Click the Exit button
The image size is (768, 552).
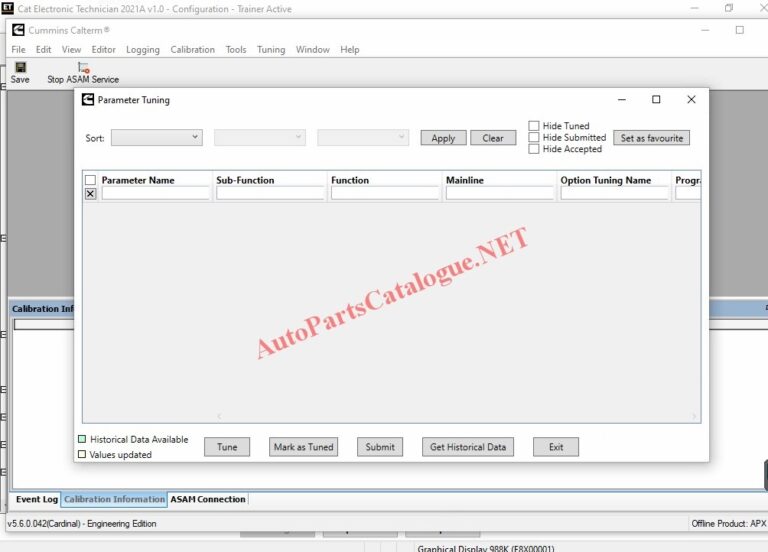point(556,447)
